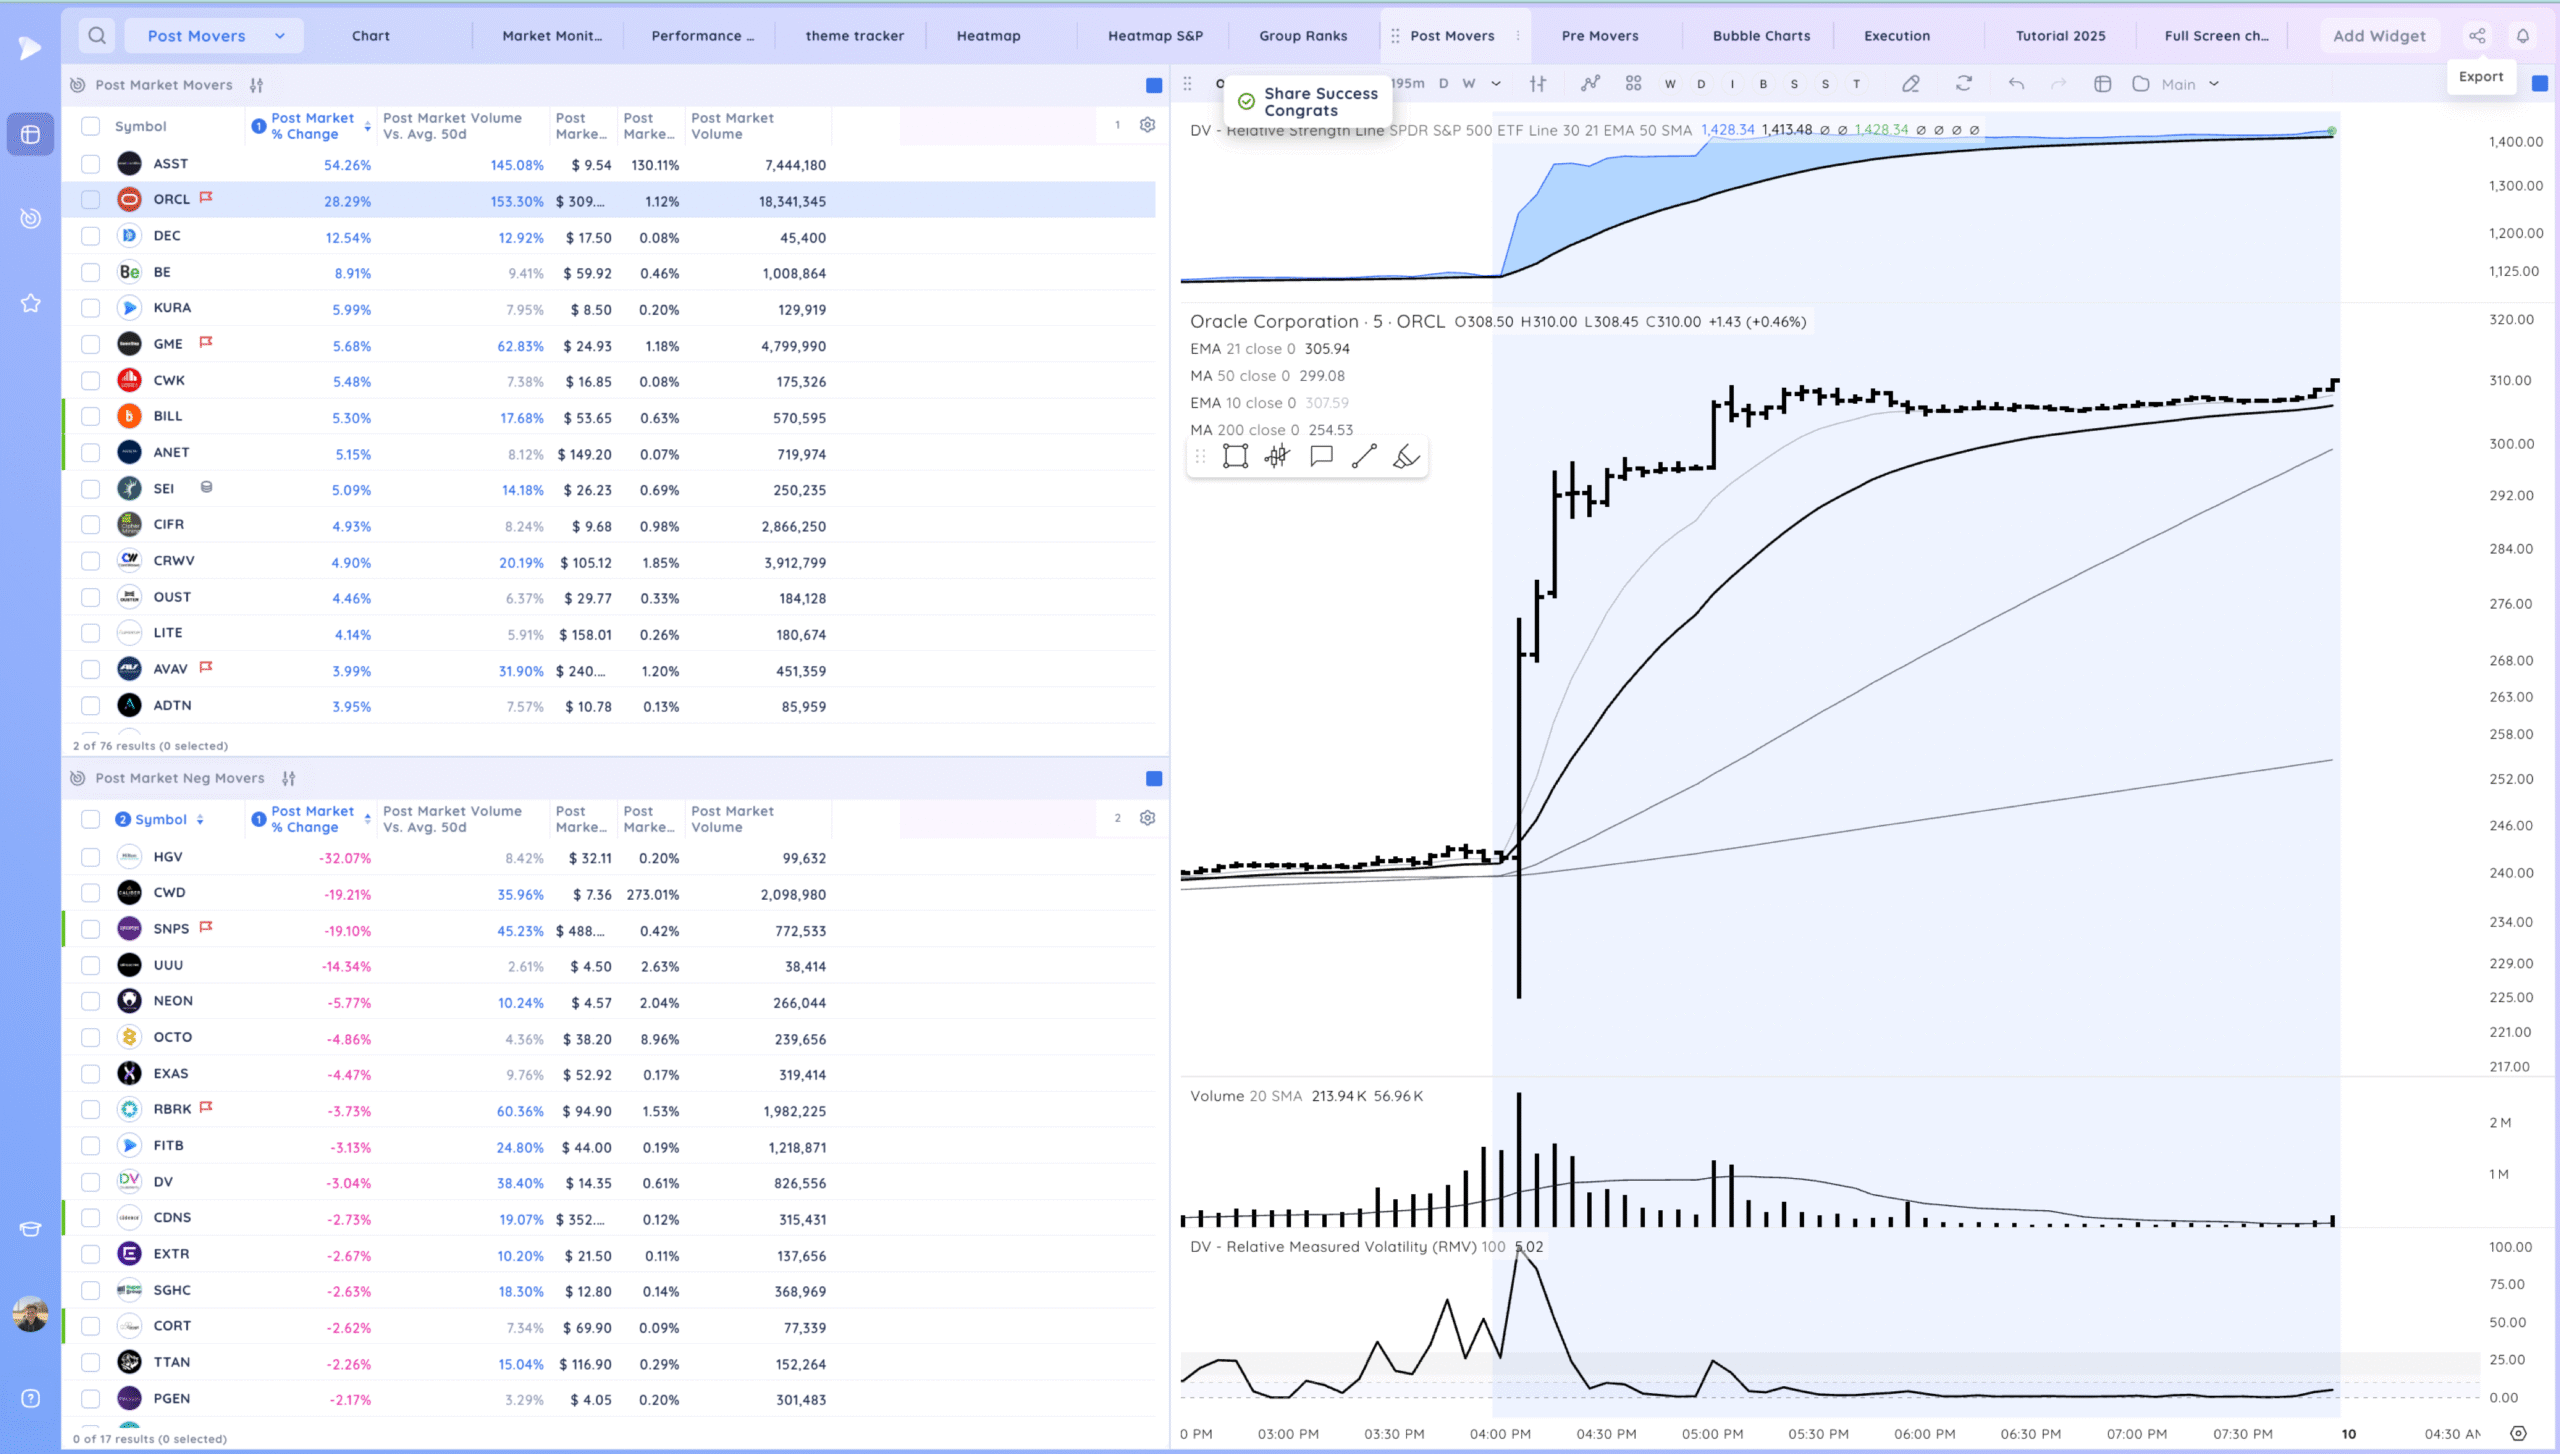
Task: Open the help question mark icon
Action: [x=30, y=1398]
